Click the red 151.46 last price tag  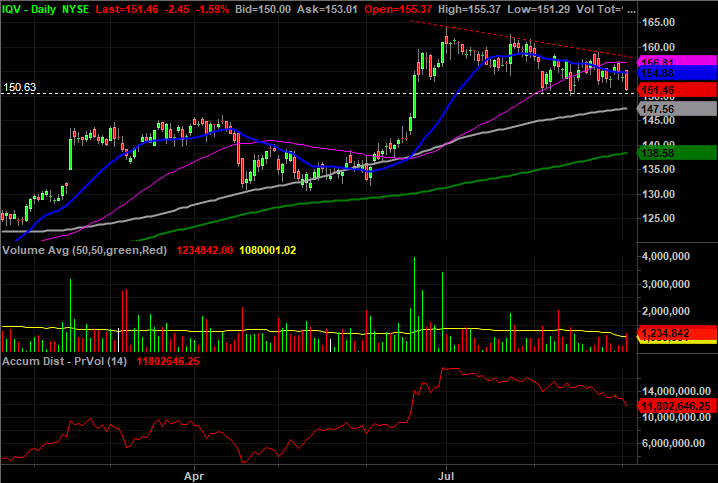[x=677, y=90]
